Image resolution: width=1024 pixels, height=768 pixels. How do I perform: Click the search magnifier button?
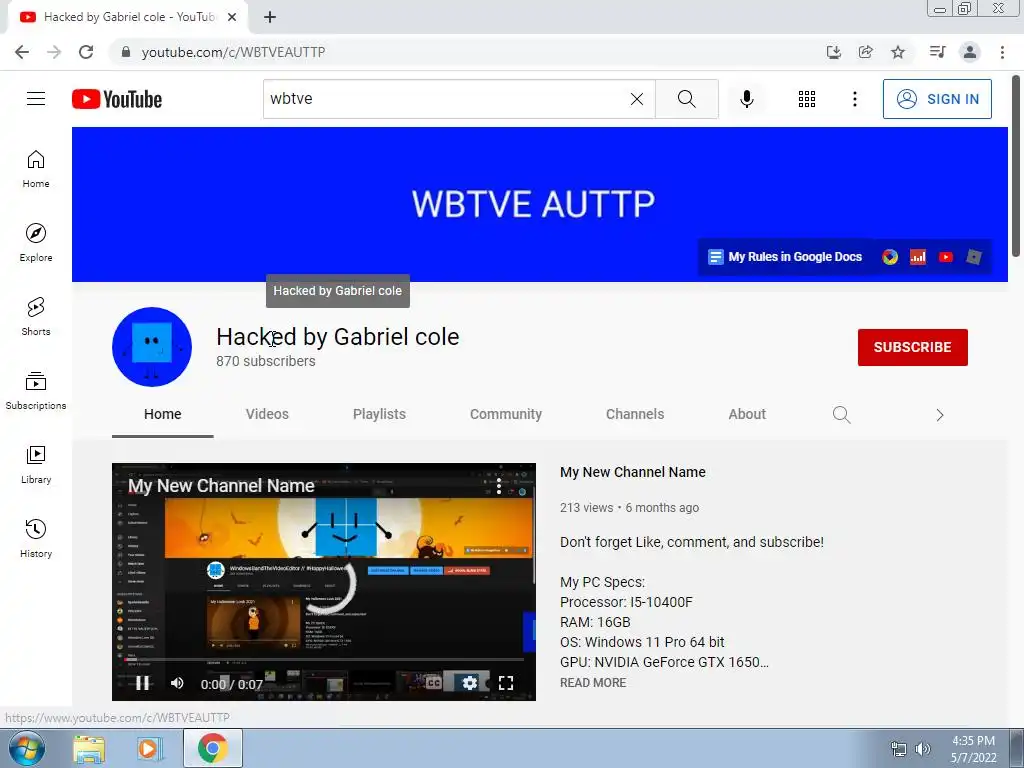pyautogui.click(x=686, y=99)
